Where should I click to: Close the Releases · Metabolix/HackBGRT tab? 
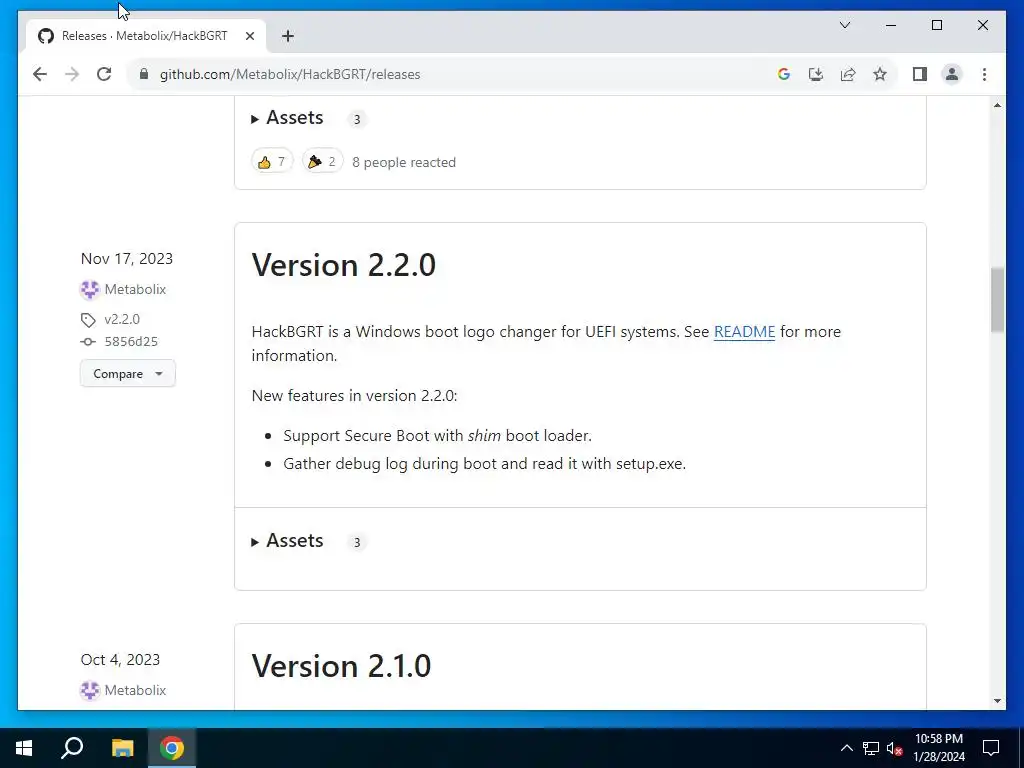(x=249, y=37)
